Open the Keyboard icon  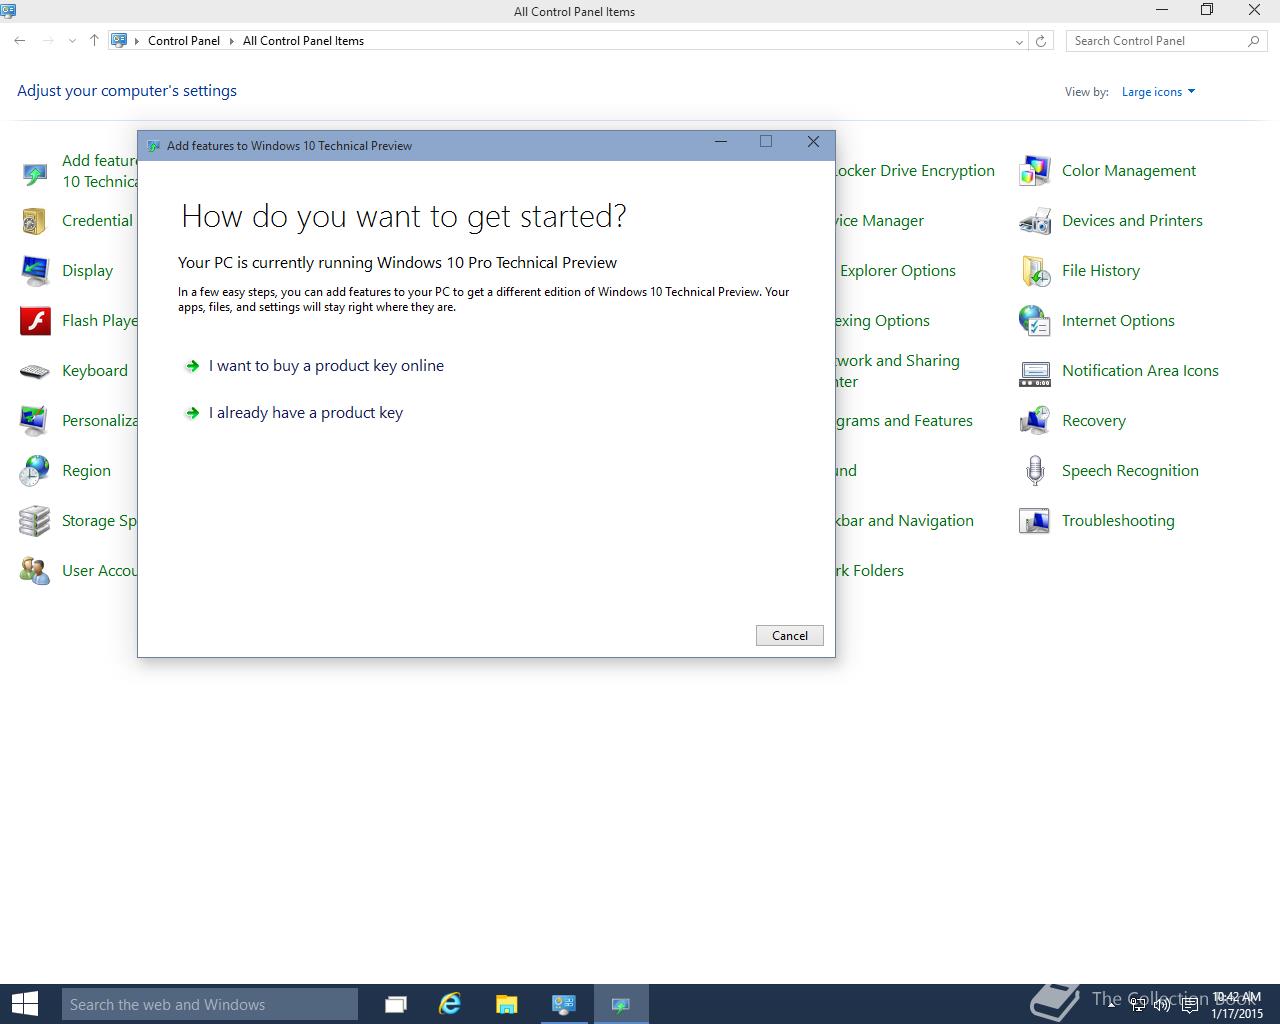[x=34, y=371]
